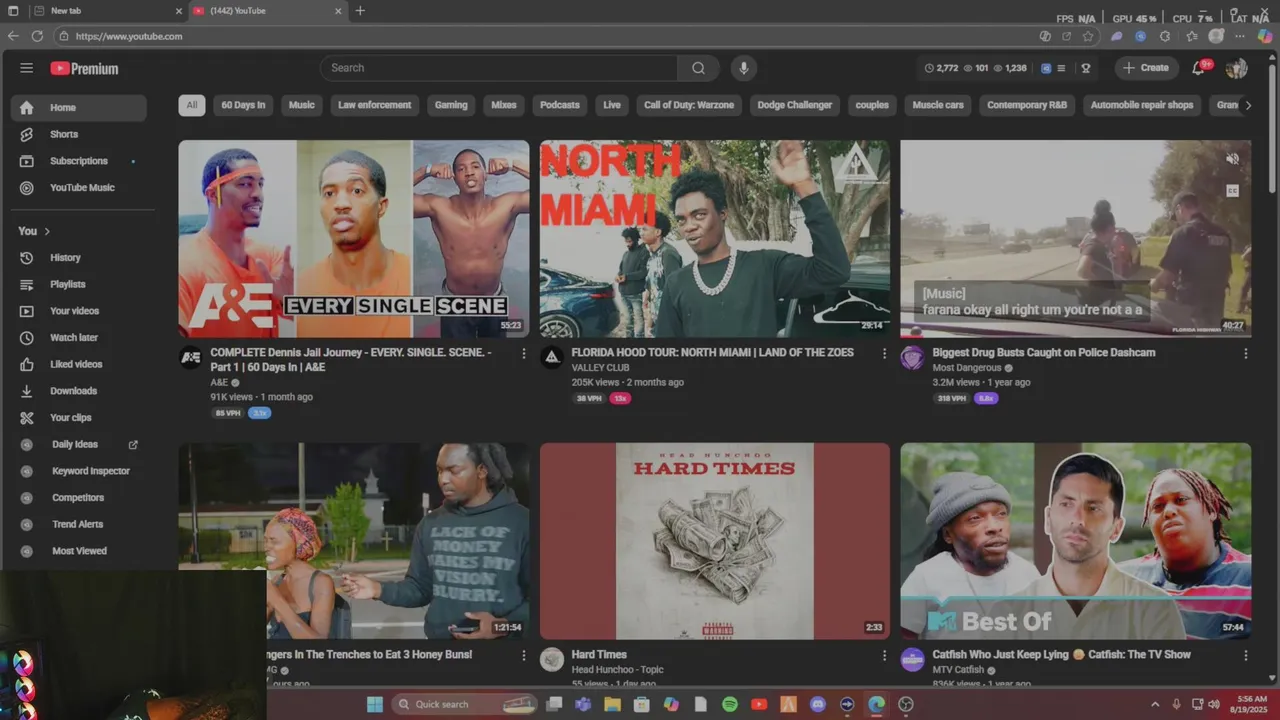Screen dimensions: 1280x720
Task: Open Spotify from the taskbar
Action: click(x=730, y=704)
